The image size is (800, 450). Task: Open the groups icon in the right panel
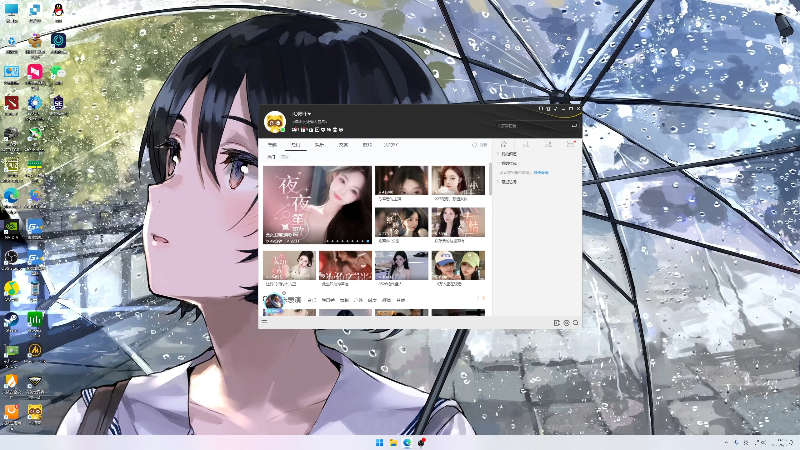tap(548, 144)
